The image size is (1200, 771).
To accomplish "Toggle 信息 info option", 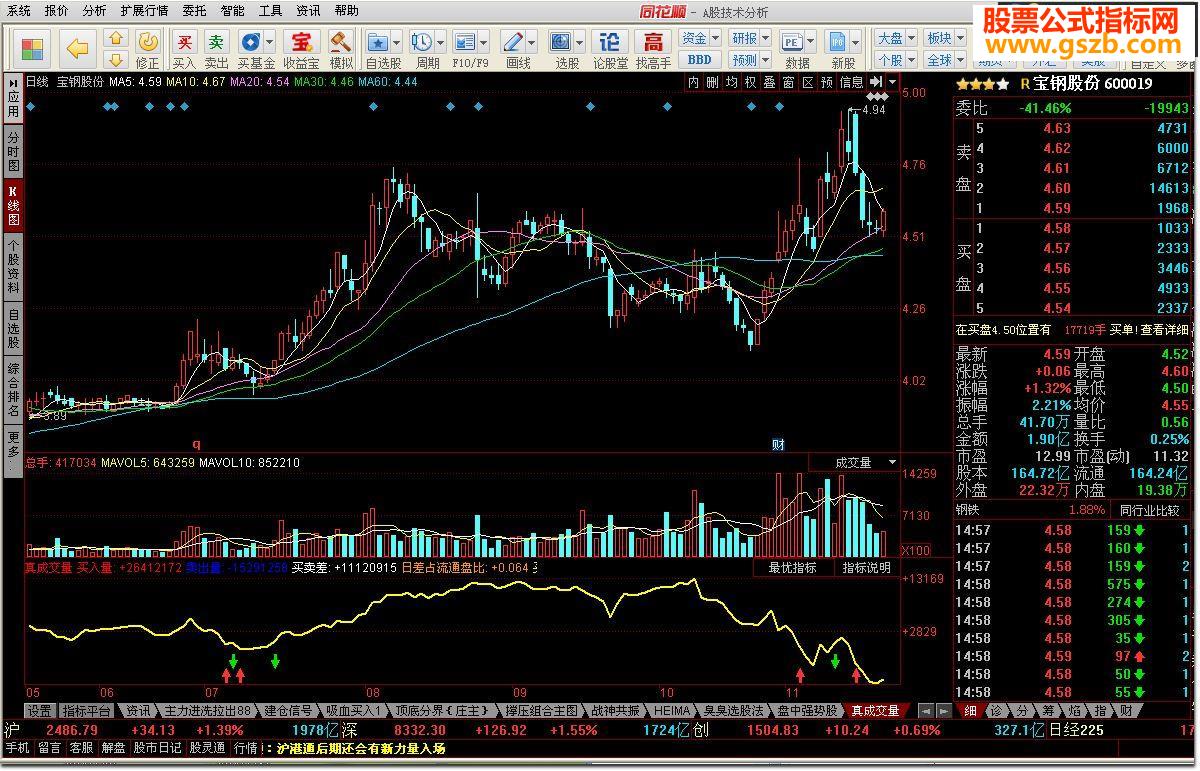I will coord(851,82).
